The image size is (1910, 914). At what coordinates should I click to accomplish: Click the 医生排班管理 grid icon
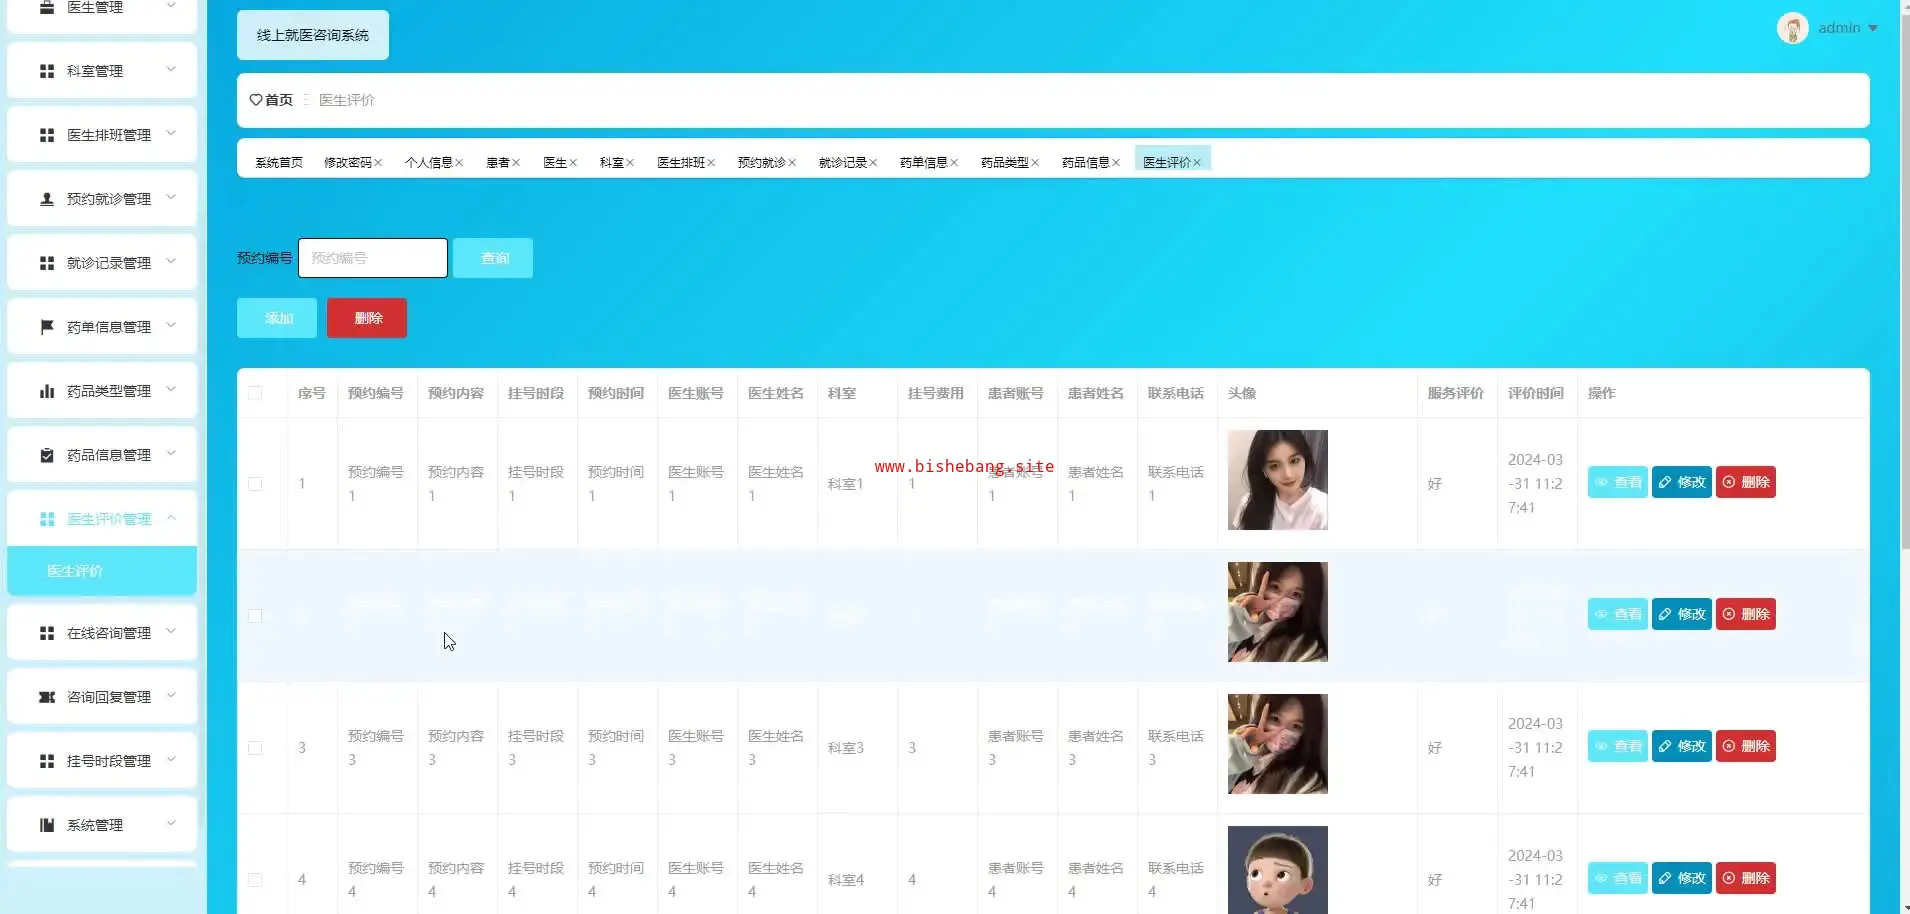(47, 135)
